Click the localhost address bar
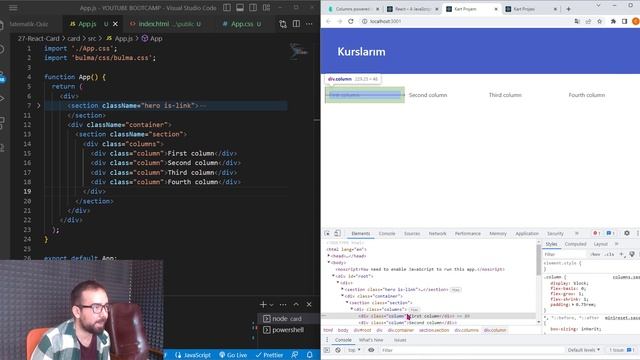The width and height of the screenshot is (640, 360). 465,21
